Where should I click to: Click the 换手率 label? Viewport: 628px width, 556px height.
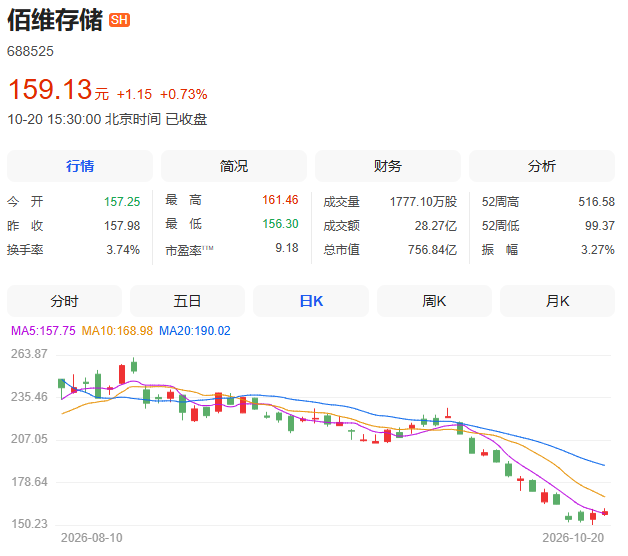[x=25, y=250]
